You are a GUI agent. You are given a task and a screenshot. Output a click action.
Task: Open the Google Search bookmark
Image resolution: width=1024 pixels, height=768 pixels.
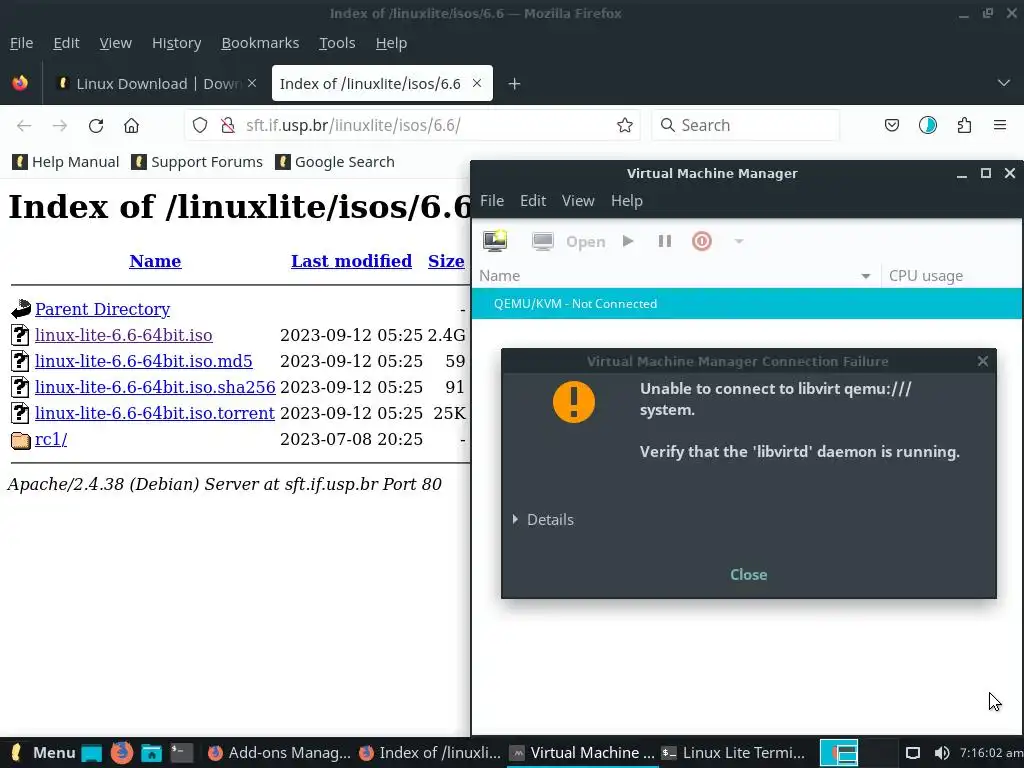click(x=335, y=162)
